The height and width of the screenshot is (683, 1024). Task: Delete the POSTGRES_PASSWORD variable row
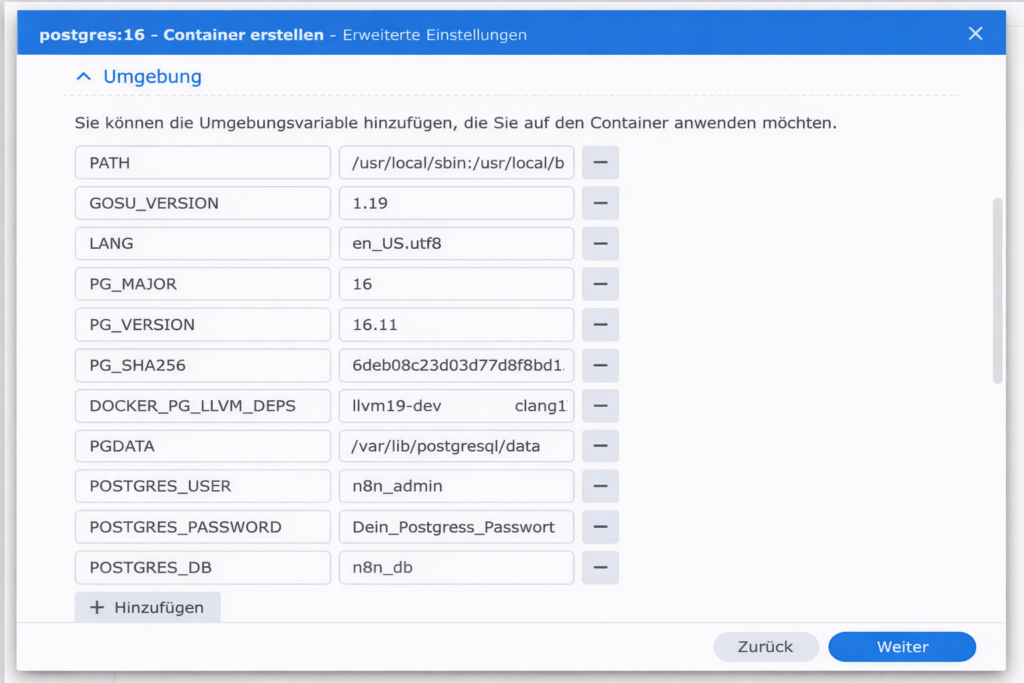click(x=600, y=527)
